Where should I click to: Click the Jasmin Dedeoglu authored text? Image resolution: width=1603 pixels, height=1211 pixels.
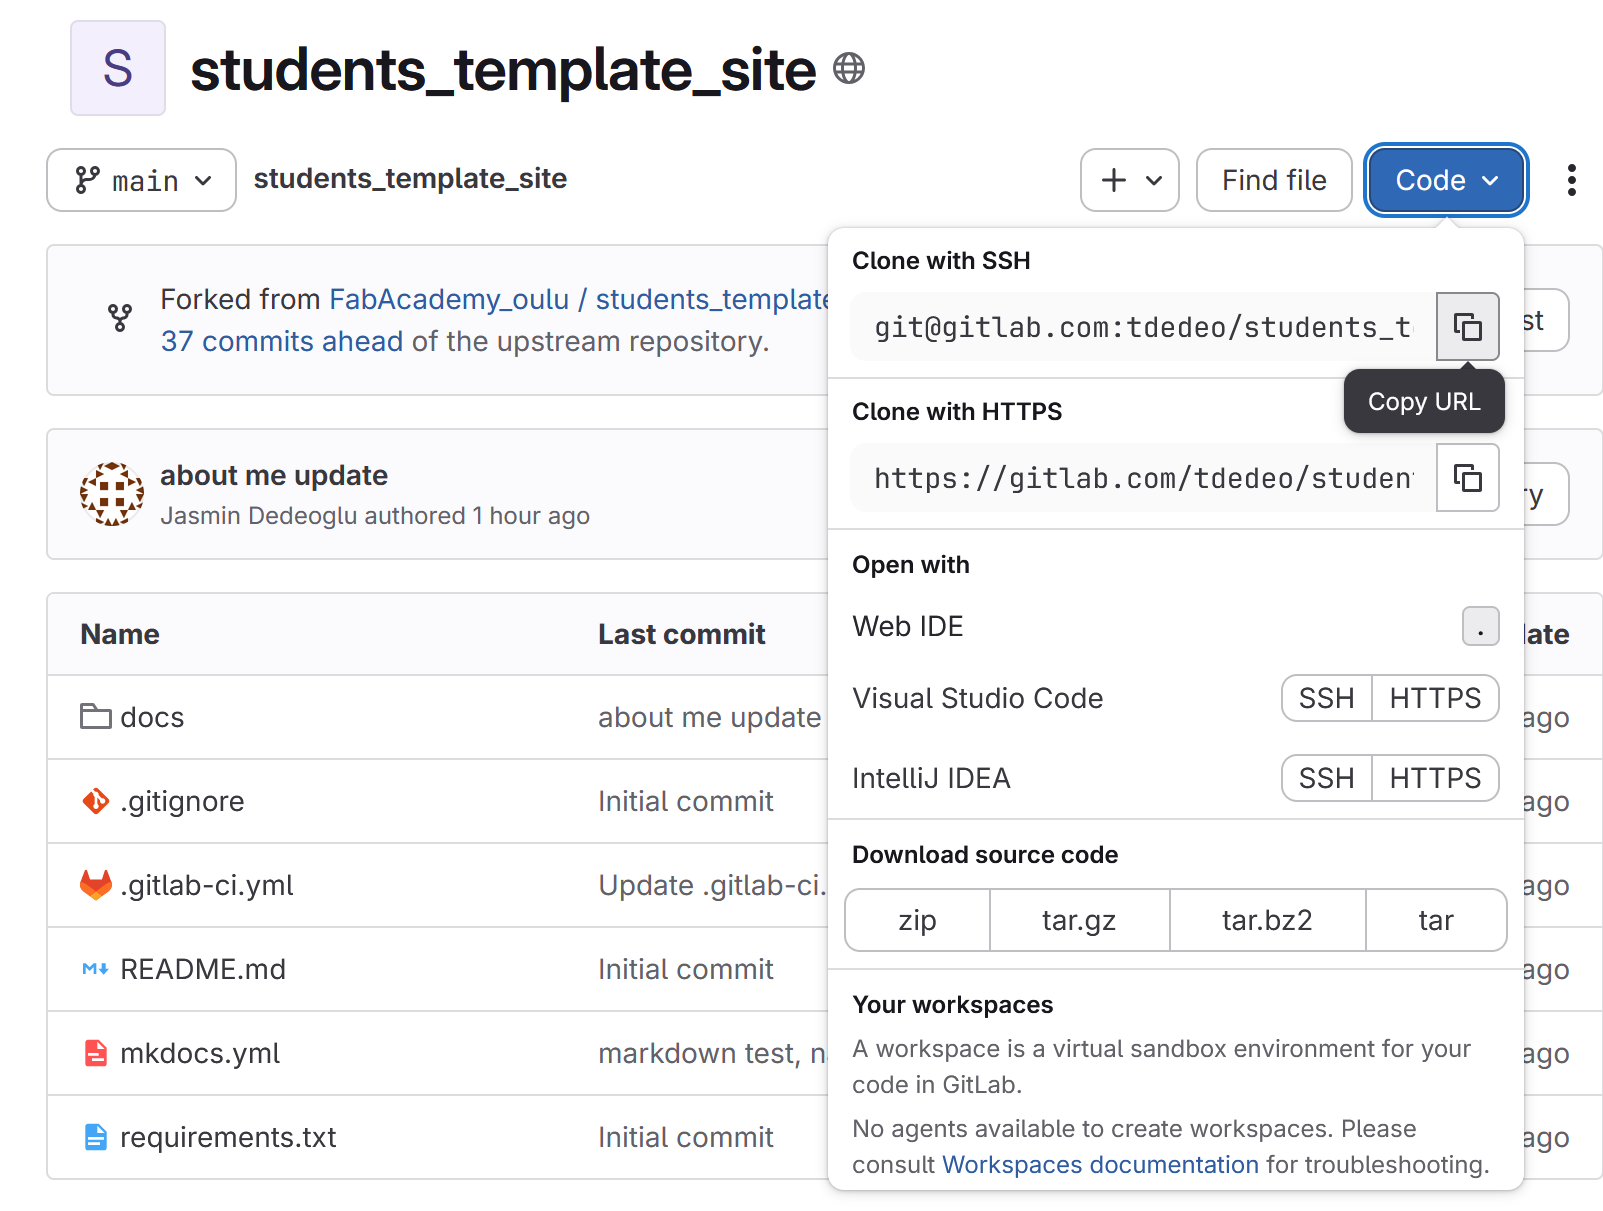point(375,515)
